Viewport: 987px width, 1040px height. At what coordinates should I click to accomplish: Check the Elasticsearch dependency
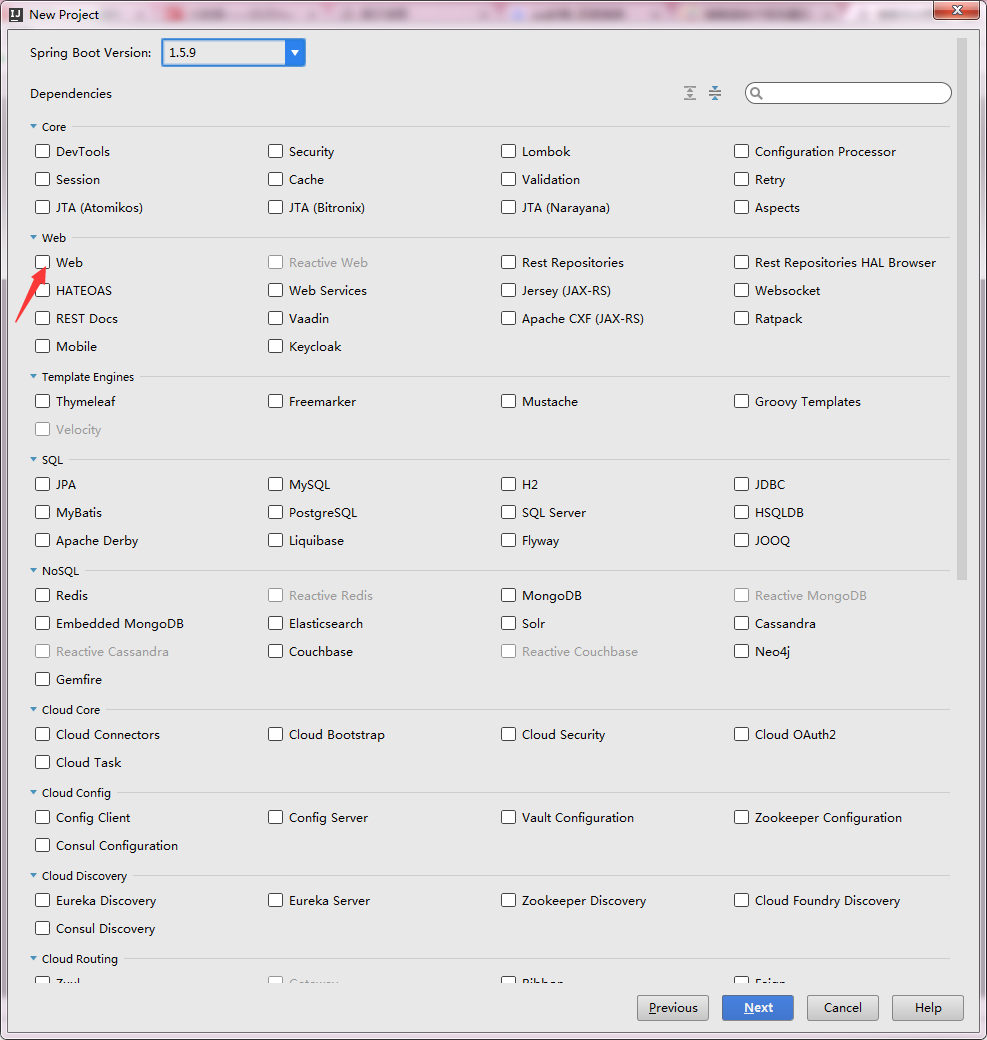pos(275,623)
